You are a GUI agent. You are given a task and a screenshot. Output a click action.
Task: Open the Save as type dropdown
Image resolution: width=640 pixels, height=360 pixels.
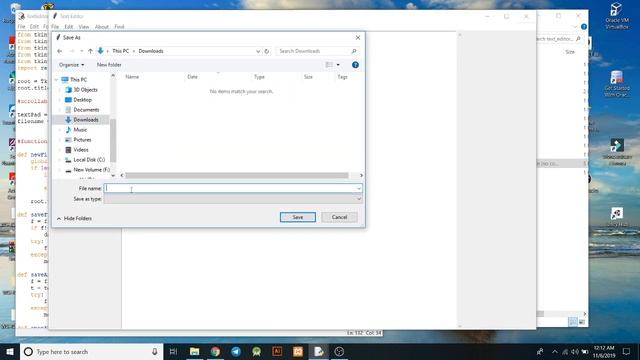[233, 199]
